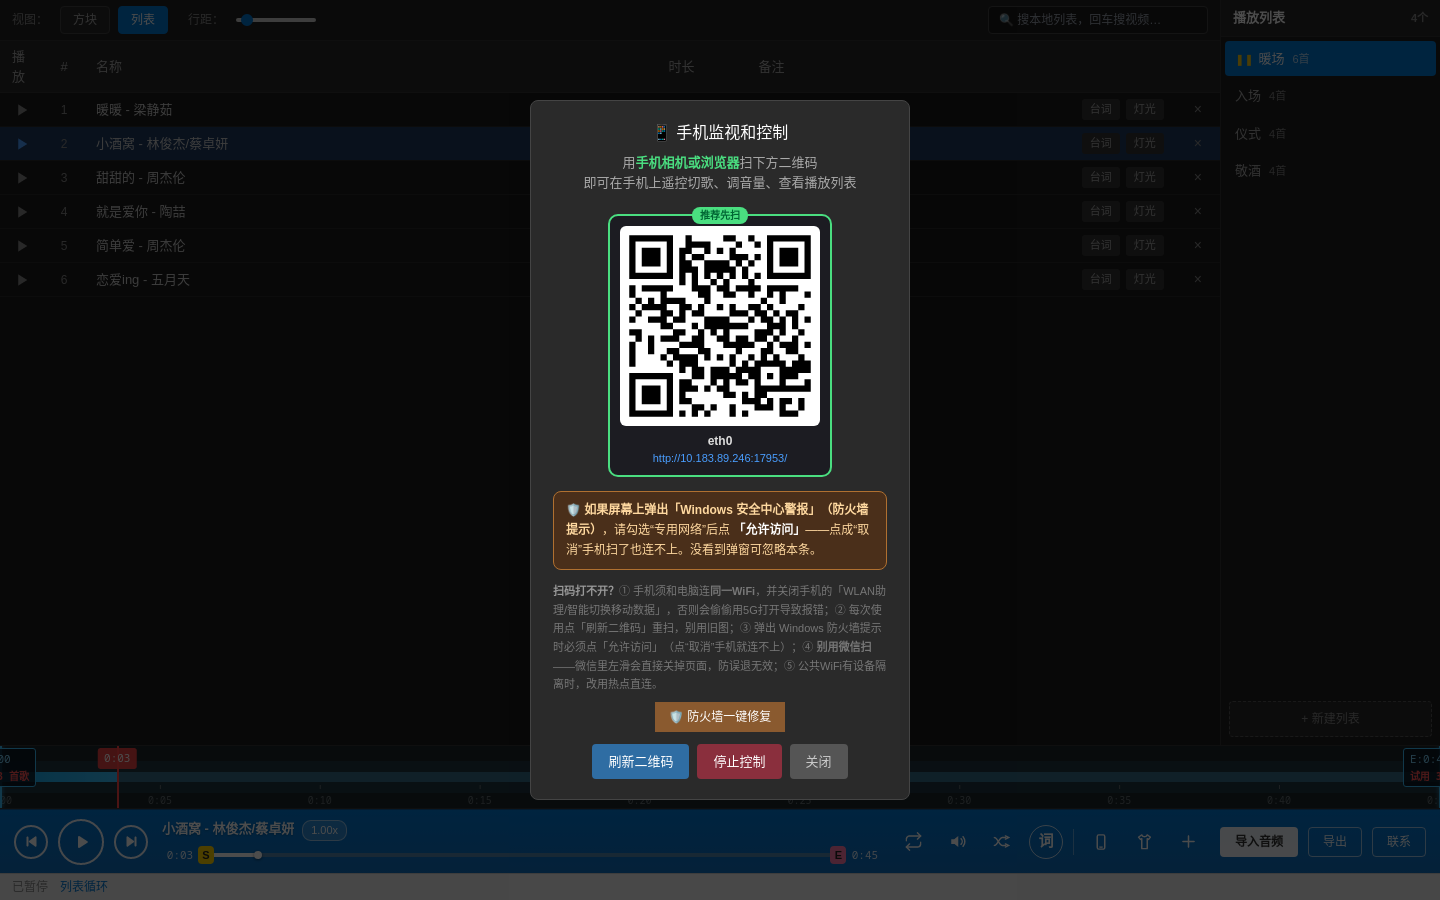Click the plus add icon
1440x900 pixels.
1188,842
